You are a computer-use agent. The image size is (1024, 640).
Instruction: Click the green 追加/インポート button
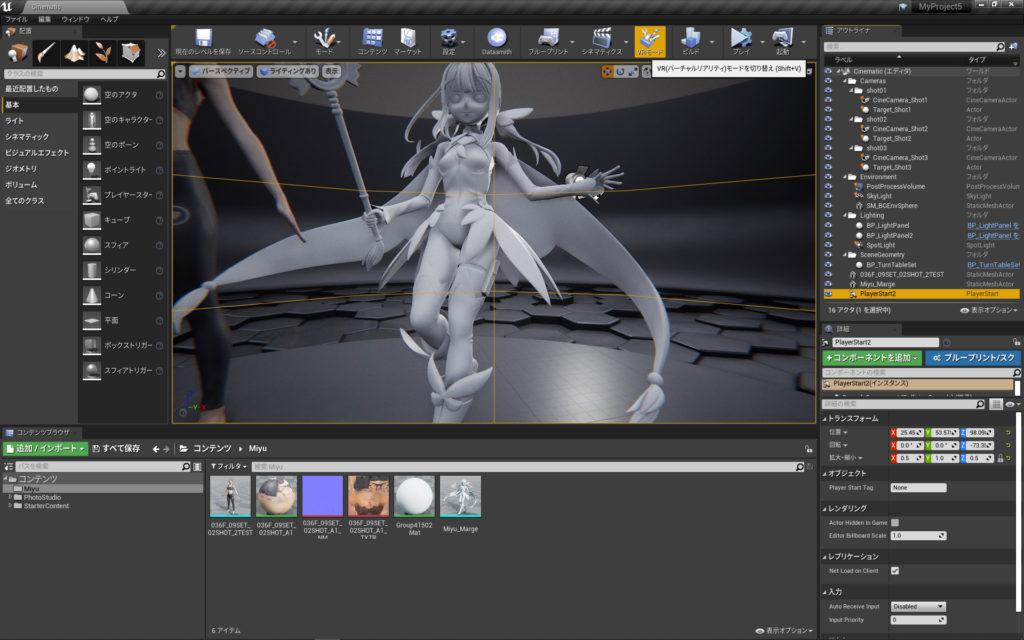pos(45,448)
